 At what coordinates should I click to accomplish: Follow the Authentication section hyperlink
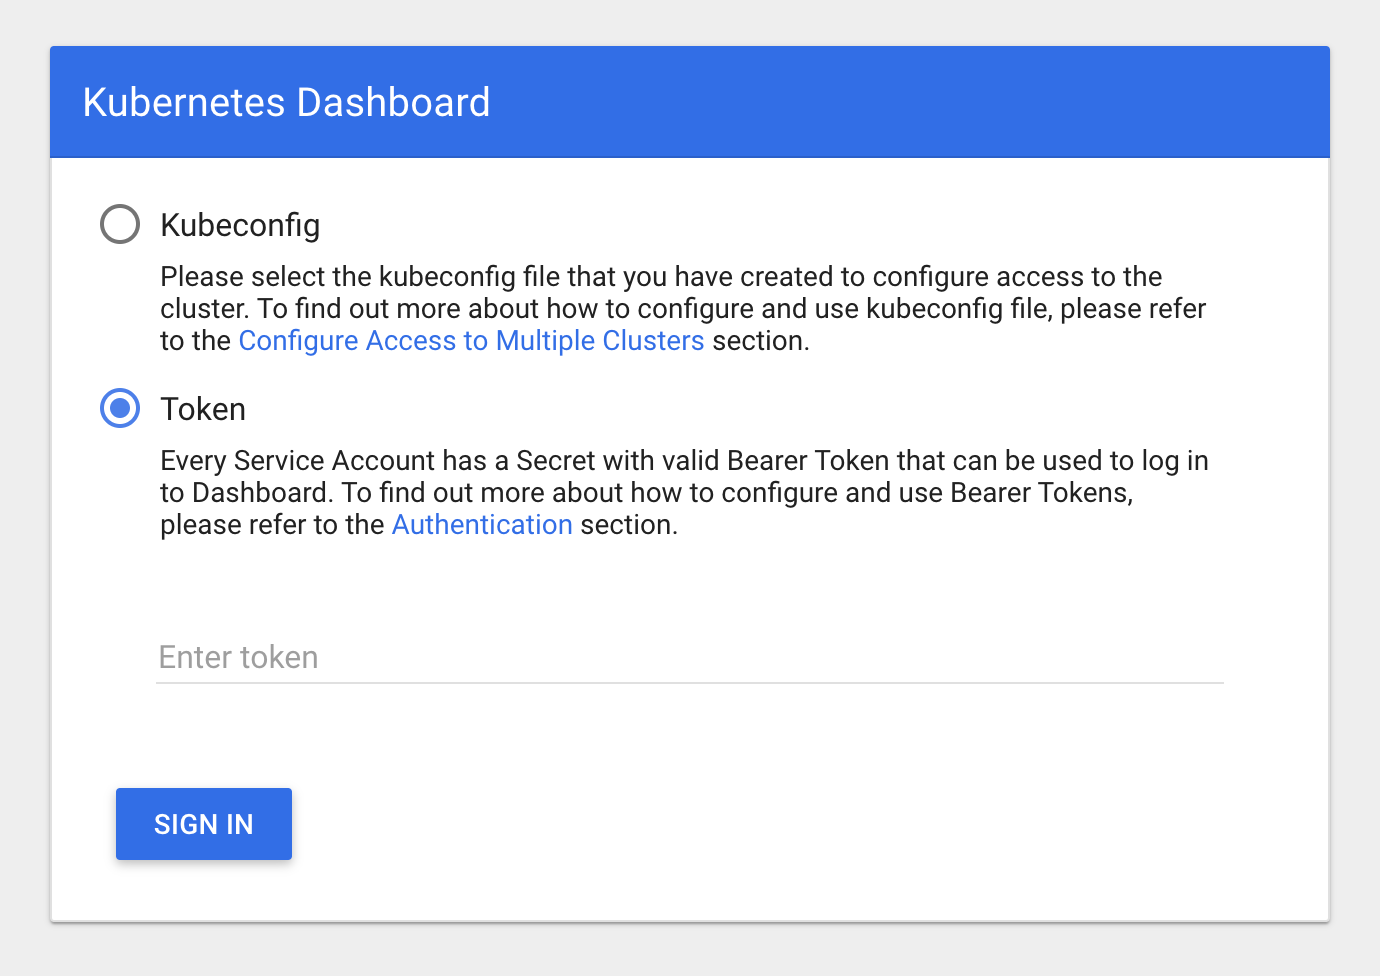[482, 524]
